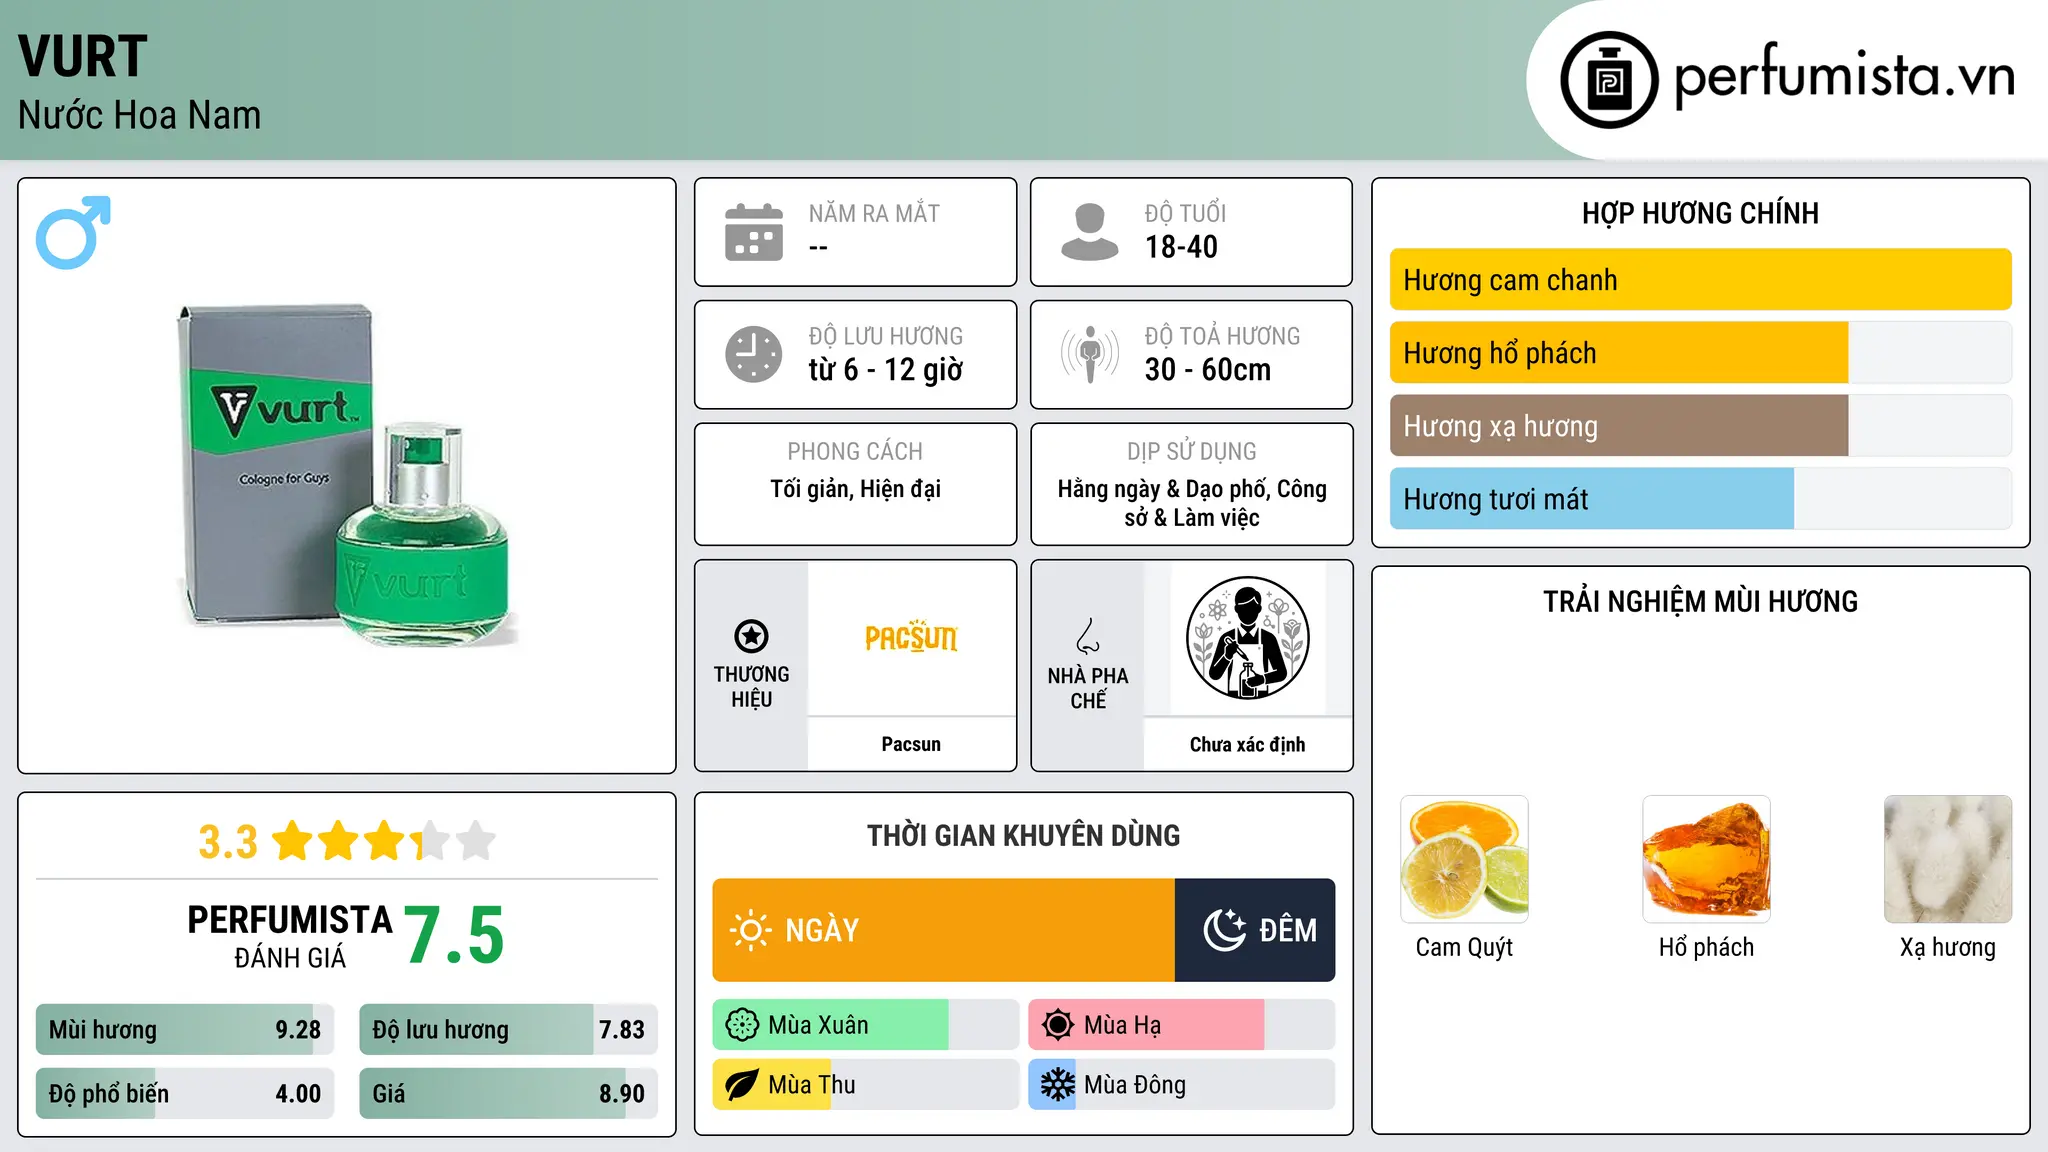The width and height of the screenshot is (2048, 1152).
Task: Click the Hương tươi mát accord bar
Action: (x=1700, y=499)
